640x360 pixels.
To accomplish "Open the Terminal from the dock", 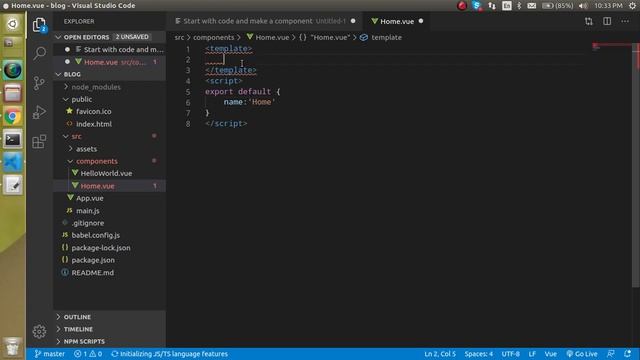I will (13, 140).
